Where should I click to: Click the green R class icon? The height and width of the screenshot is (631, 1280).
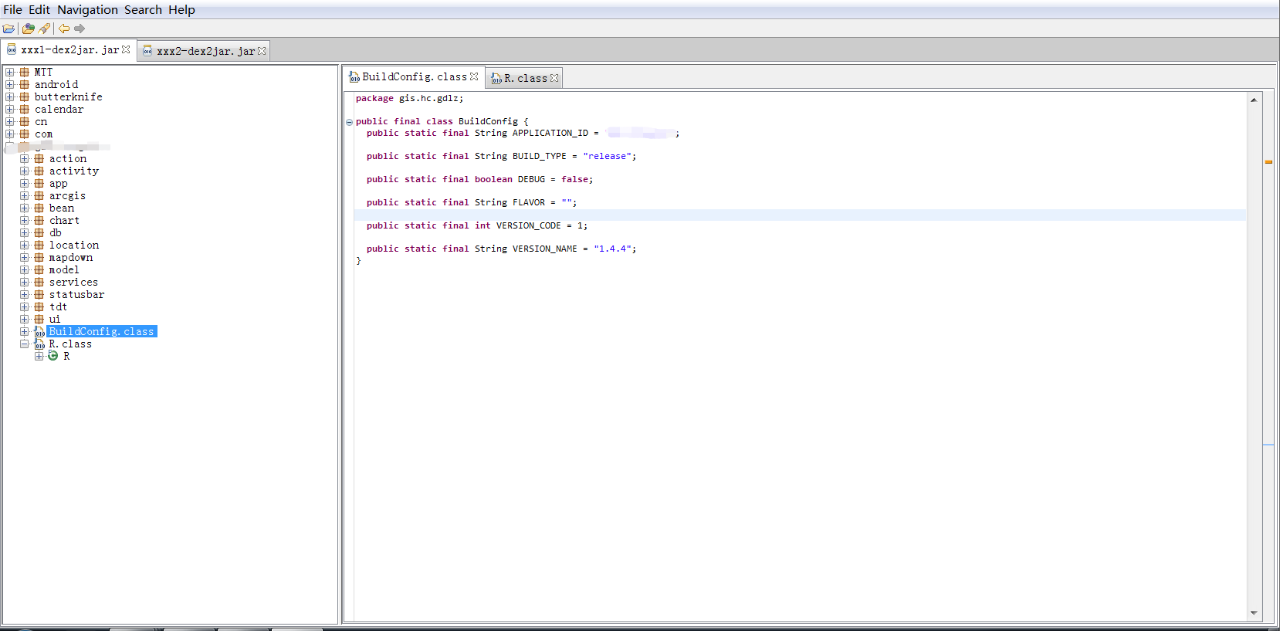[53, 356]
